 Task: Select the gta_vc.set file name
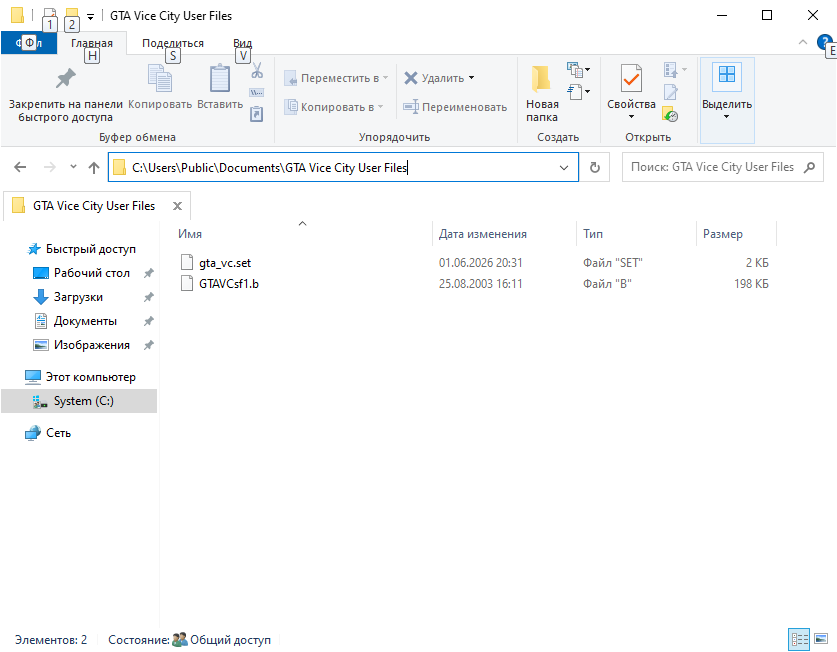pos(225,263)
